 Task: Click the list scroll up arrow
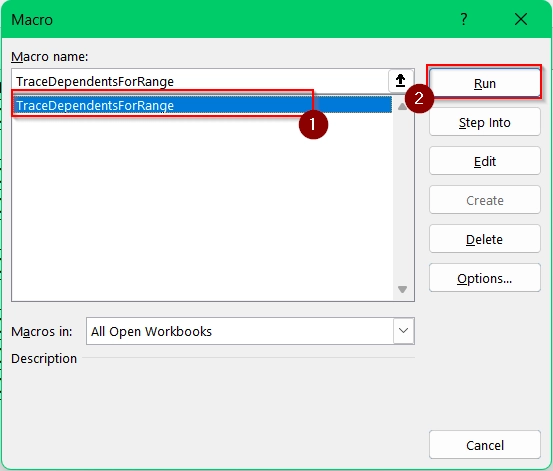click(x=402, y=106)
